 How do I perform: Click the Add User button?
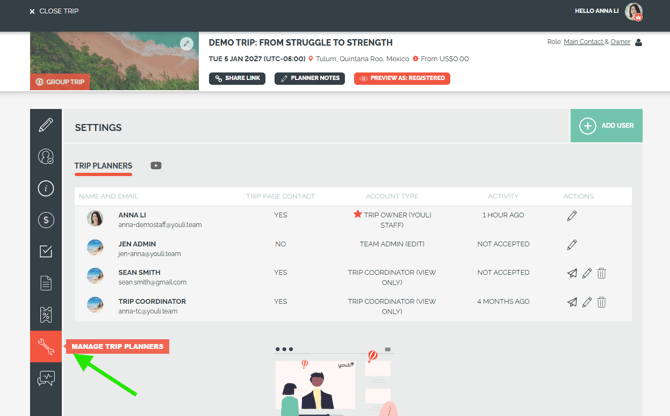pos(607,126)
